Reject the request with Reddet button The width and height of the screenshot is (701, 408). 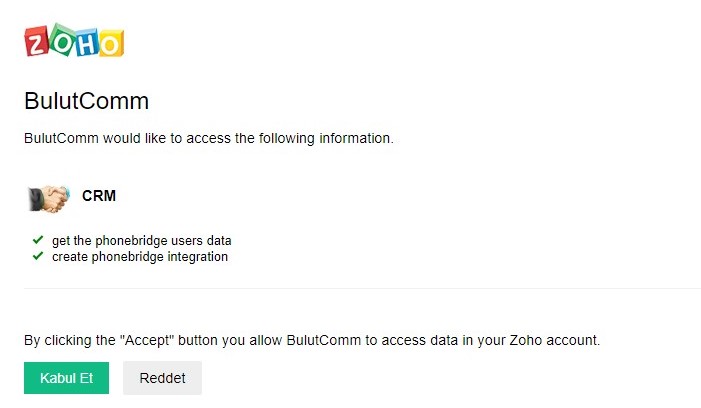coord(162,378)
